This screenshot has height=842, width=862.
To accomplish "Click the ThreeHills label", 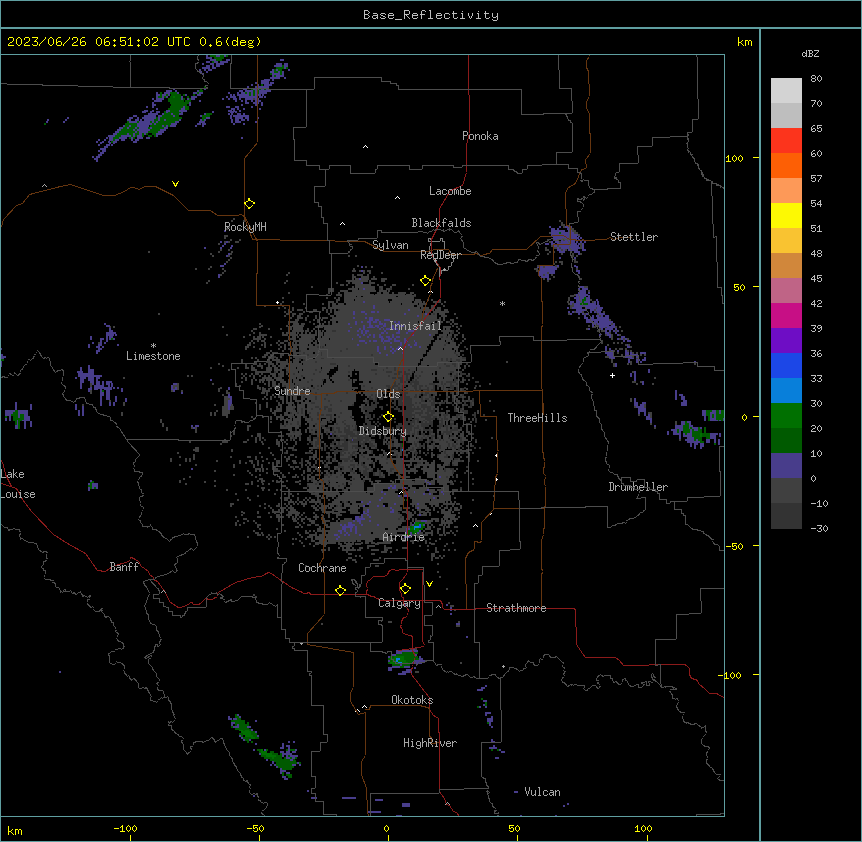I will 537,418.
